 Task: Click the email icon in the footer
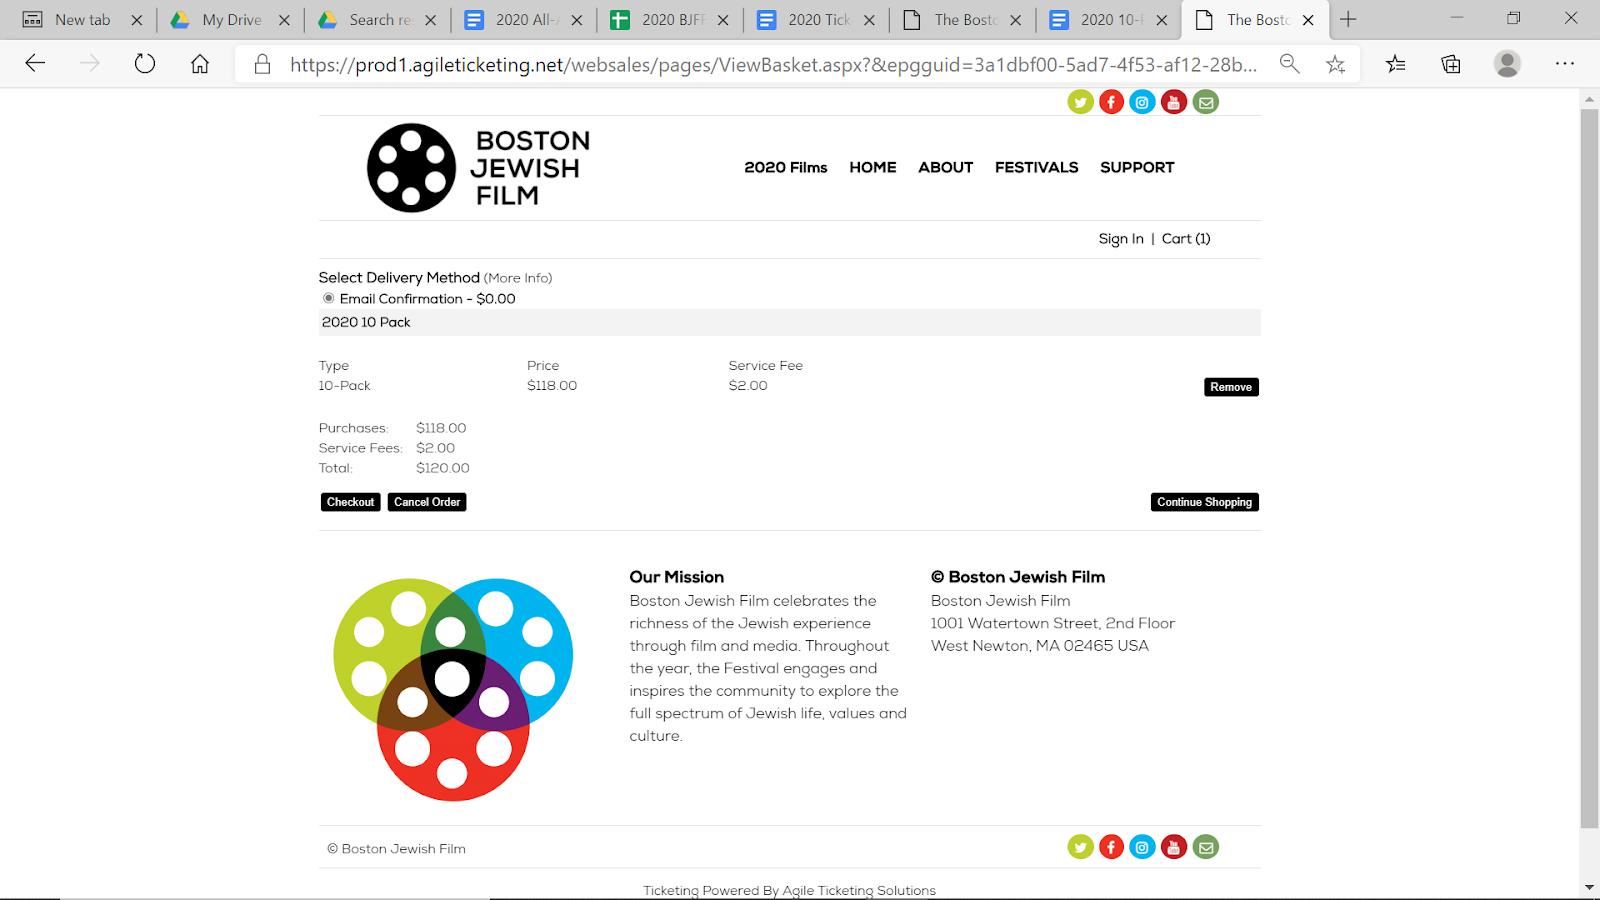coord(1206,847)
